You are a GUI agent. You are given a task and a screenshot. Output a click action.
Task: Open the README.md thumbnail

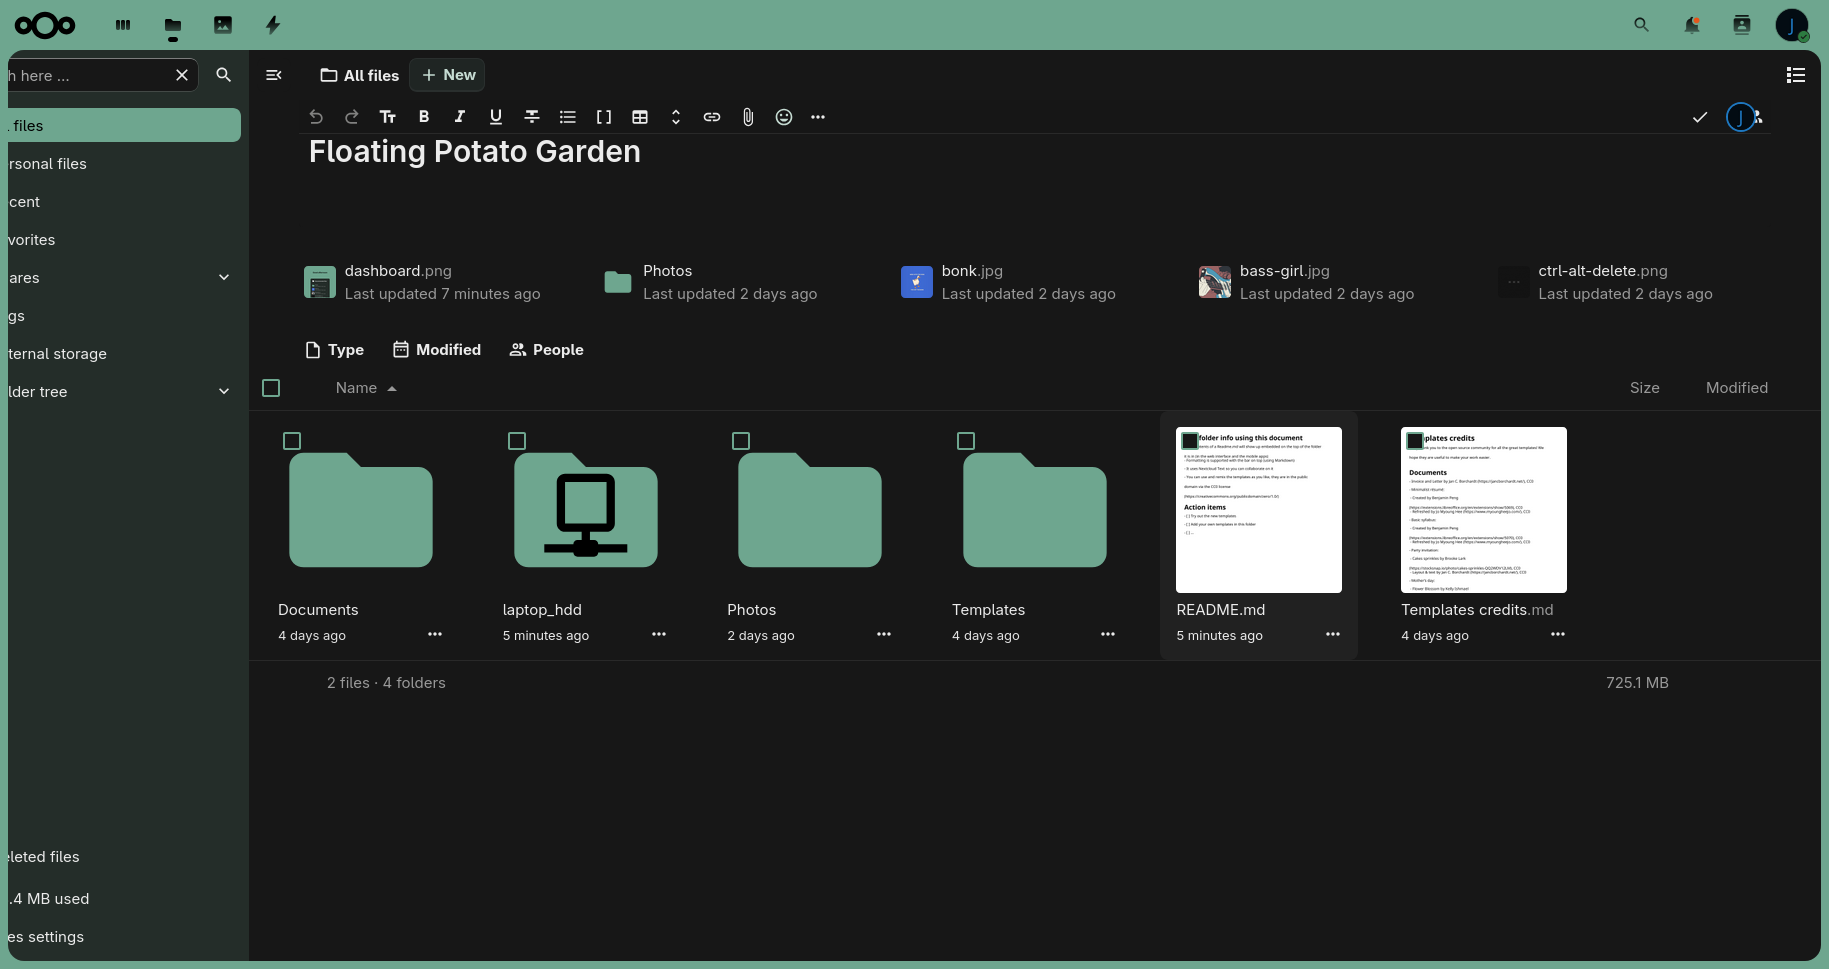pos(1258,510)
